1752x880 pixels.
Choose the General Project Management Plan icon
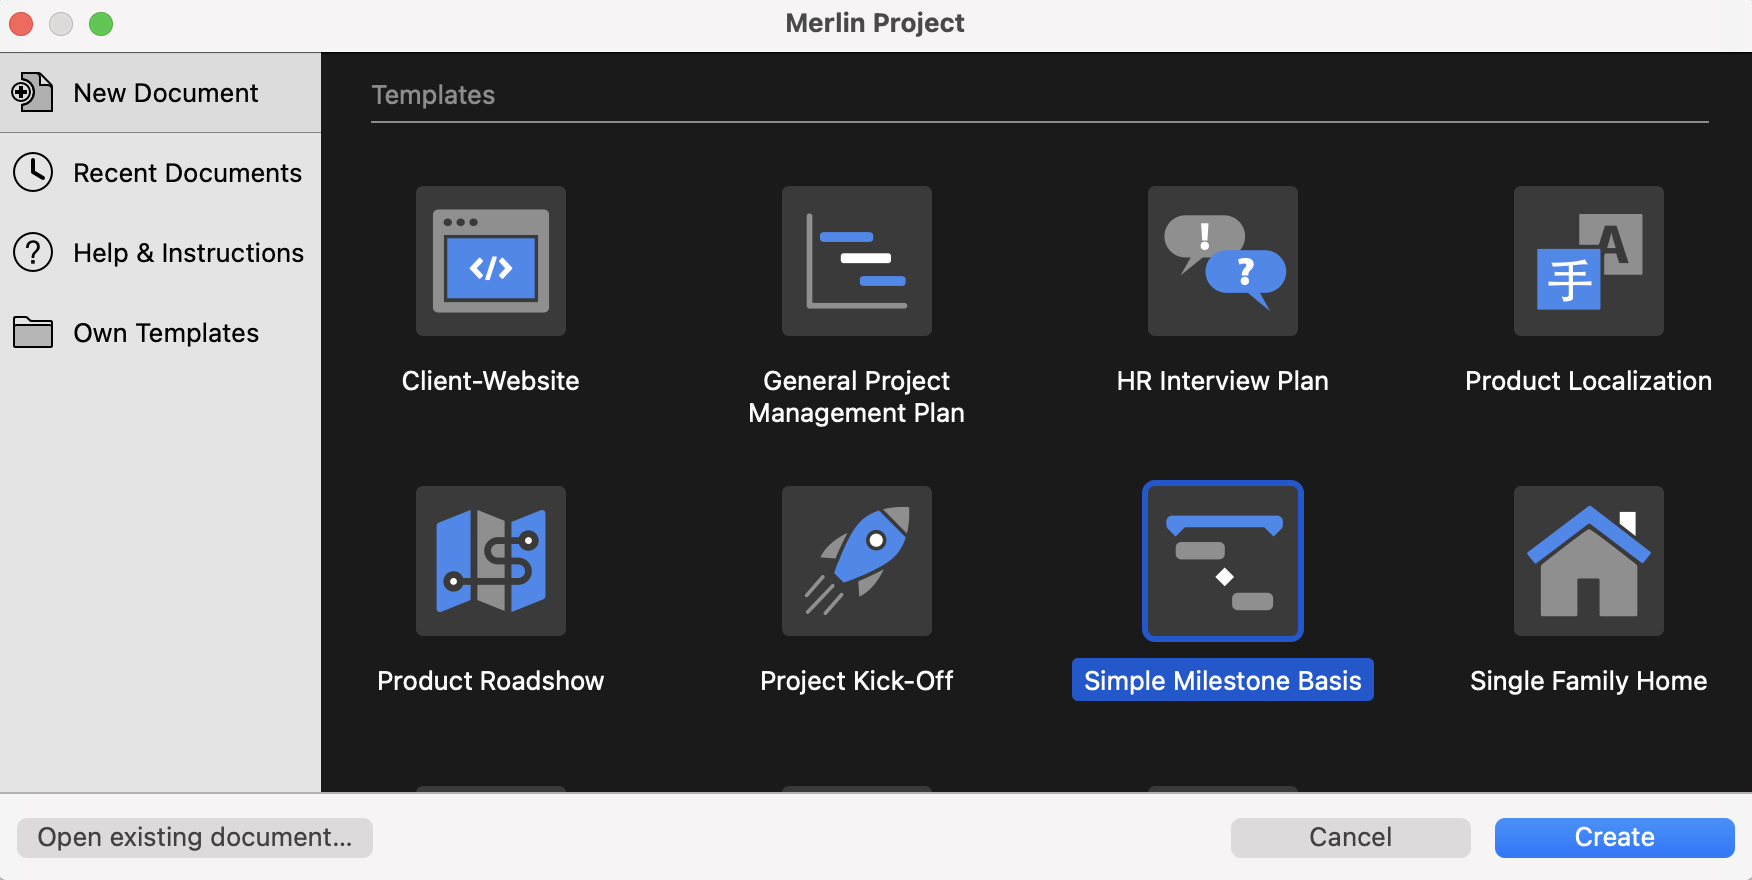point(856,261)
